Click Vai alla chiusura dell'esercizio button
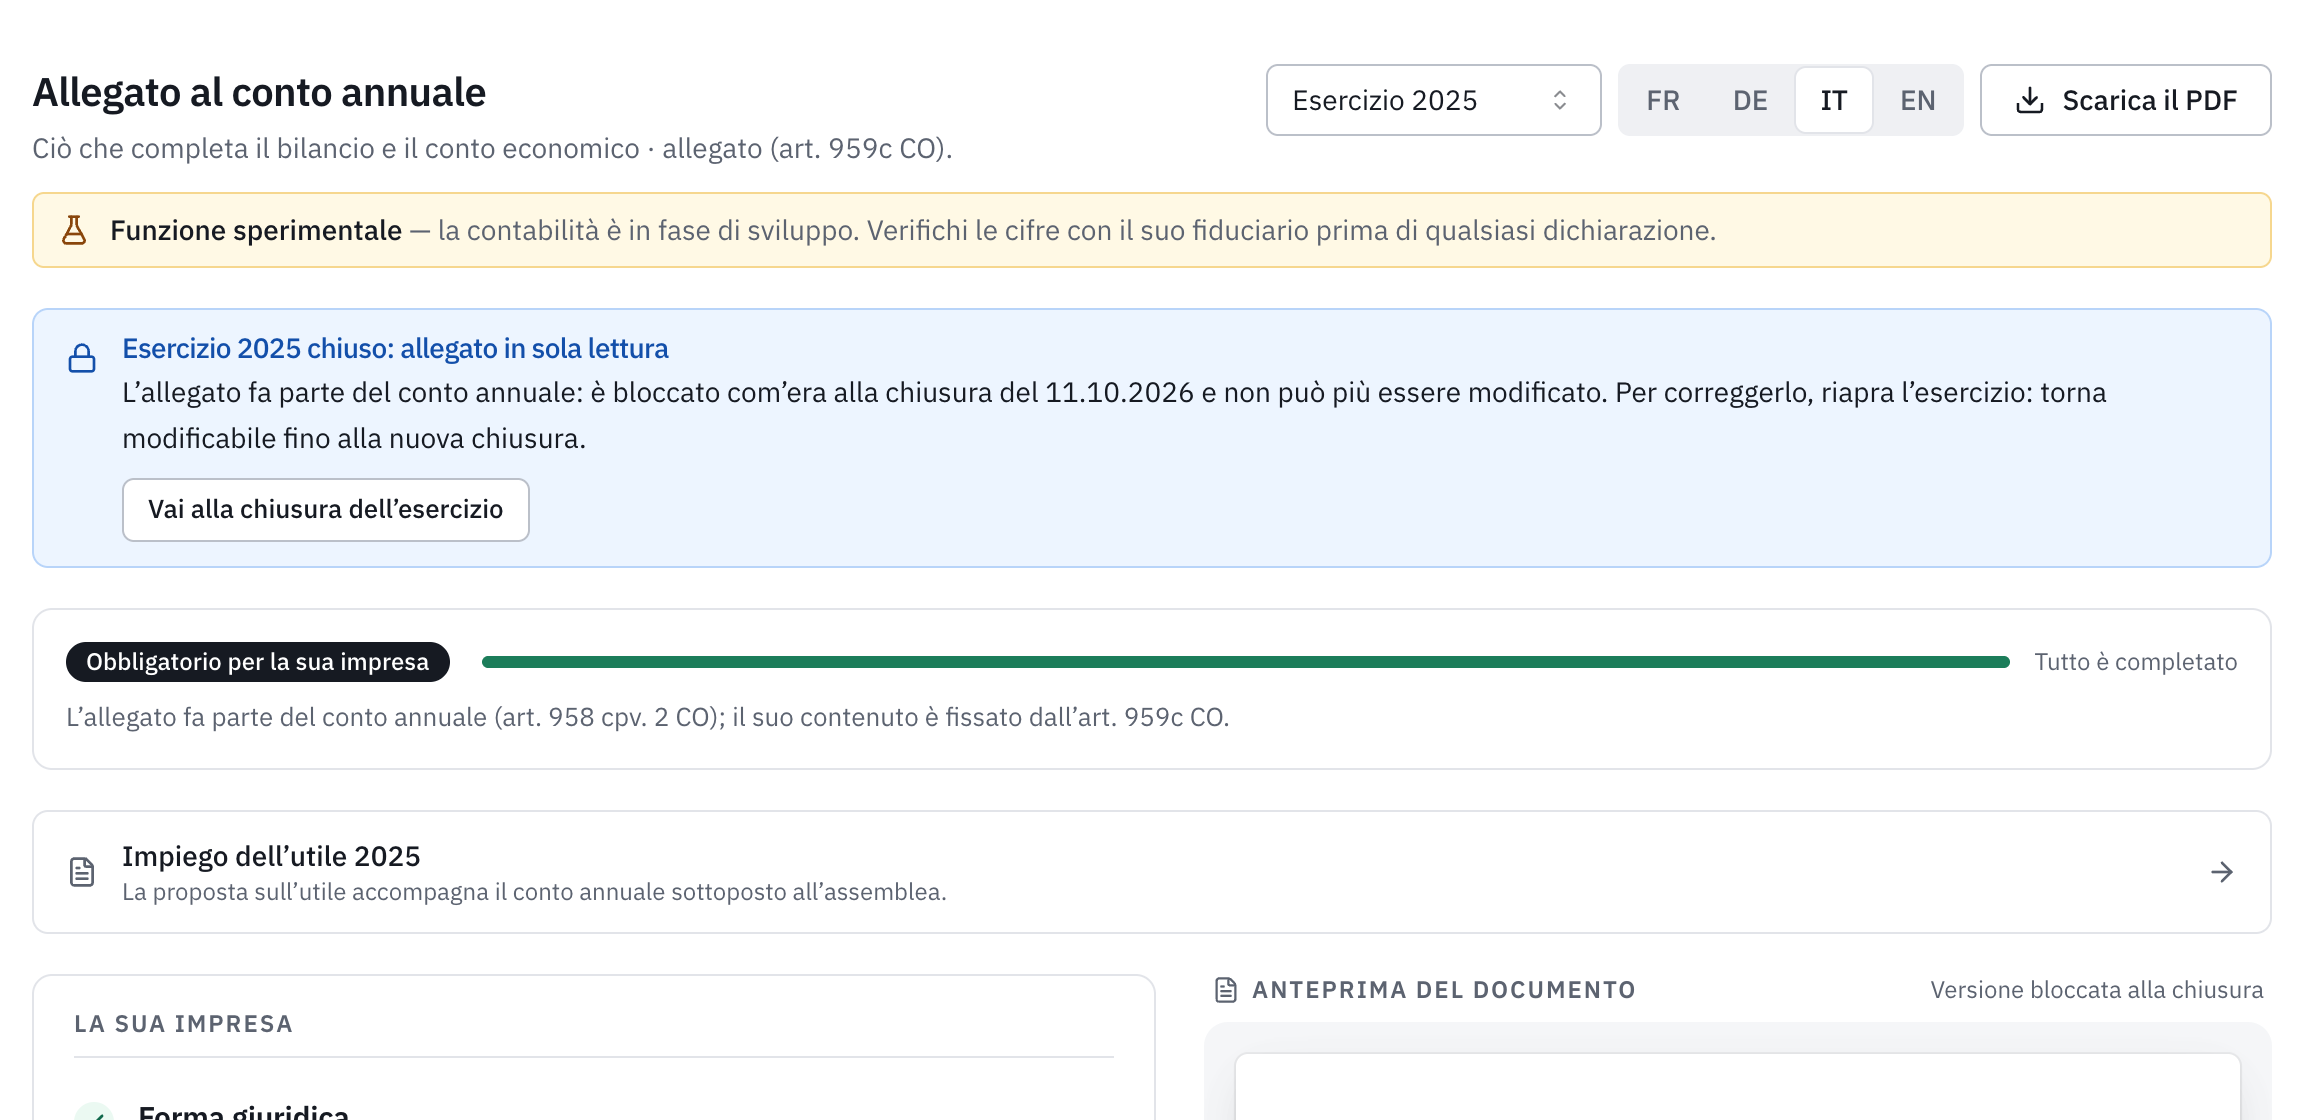Image resolution: width=2304 pixels, height=1120 pixels. [326, 510]
